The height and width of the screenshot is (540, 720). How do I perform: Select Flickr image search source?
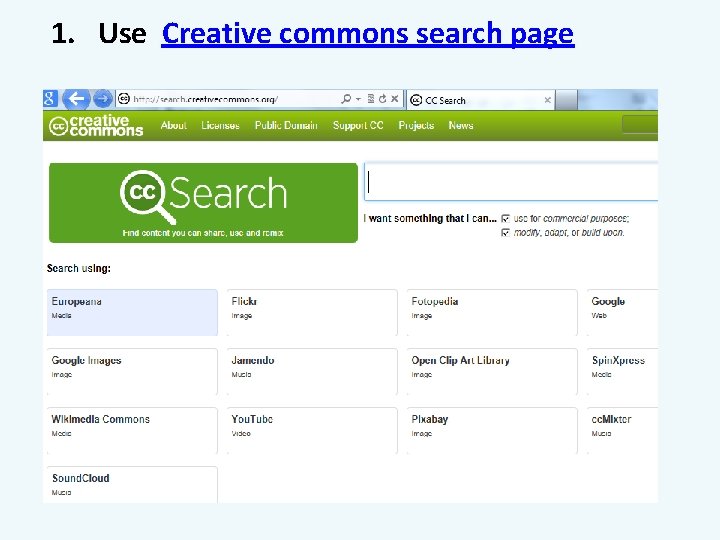point(312,312)
